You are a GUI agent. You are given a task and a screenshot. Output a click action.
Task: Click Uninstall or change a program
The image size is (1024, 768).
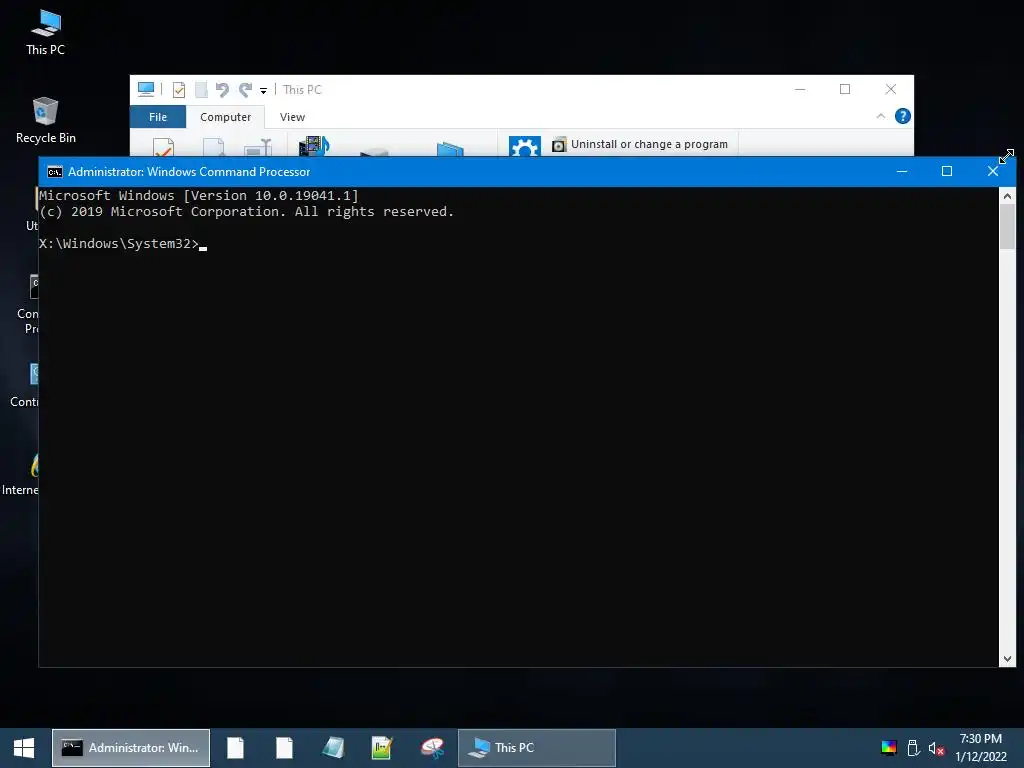[640, 144]
